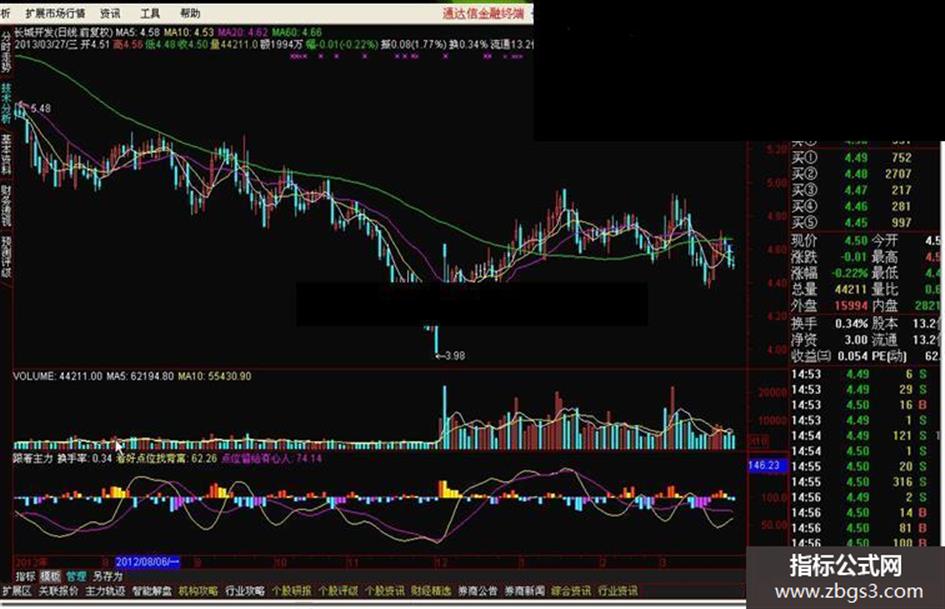Click the 净资 3.00 quote field
Viewport: 945px width, 609px height.
pyautogui.click(x=829, y=340)
